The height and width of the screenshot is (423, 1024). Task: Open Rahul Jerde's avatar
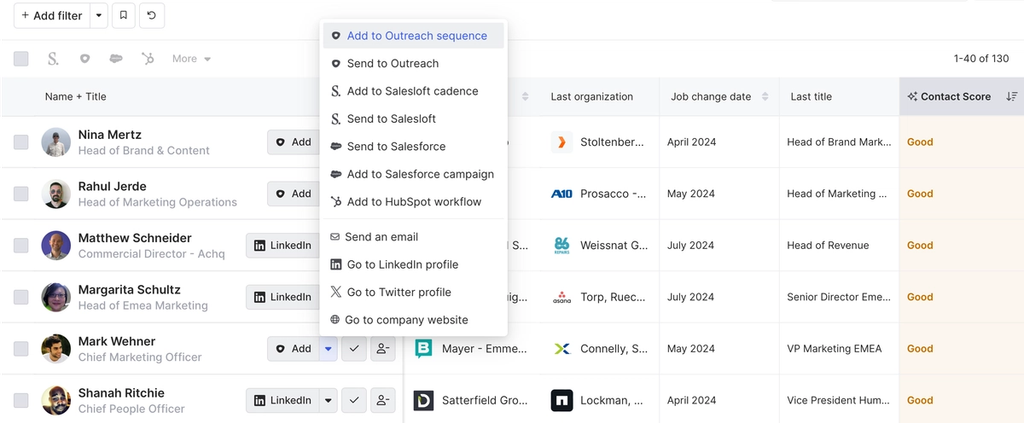point(56,194)
